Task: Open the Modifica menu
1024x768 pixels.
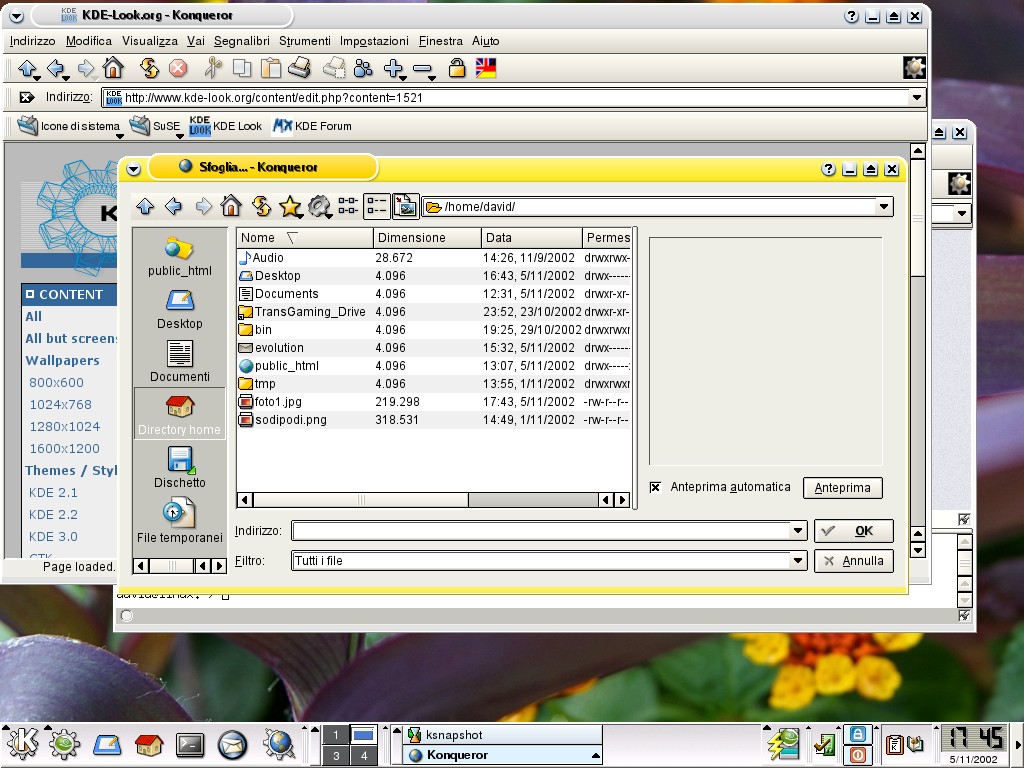Action: point(89,41)
